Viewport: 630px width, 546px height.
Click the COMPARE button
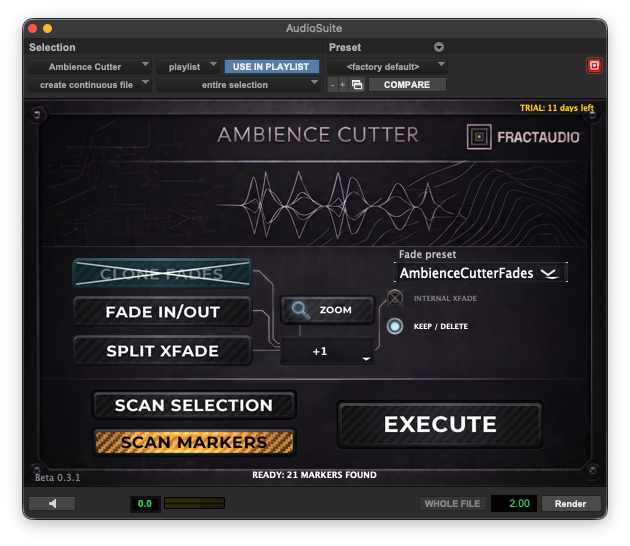(x=407, y=85)
